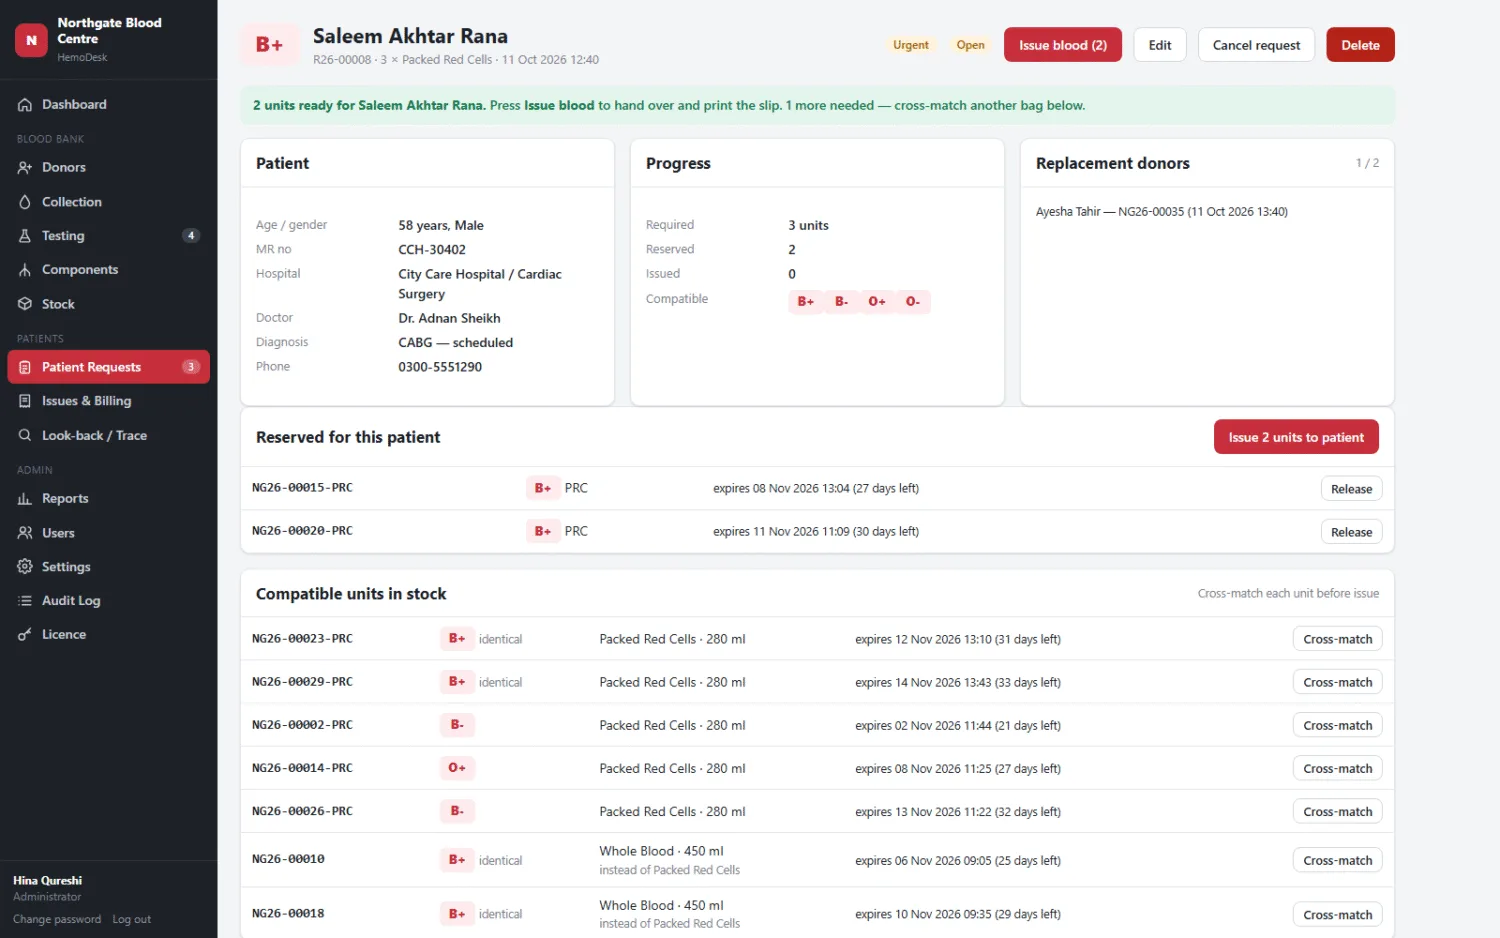Click the Change password link
Viewport: 1500px width, 938px height.
point(57,920)
